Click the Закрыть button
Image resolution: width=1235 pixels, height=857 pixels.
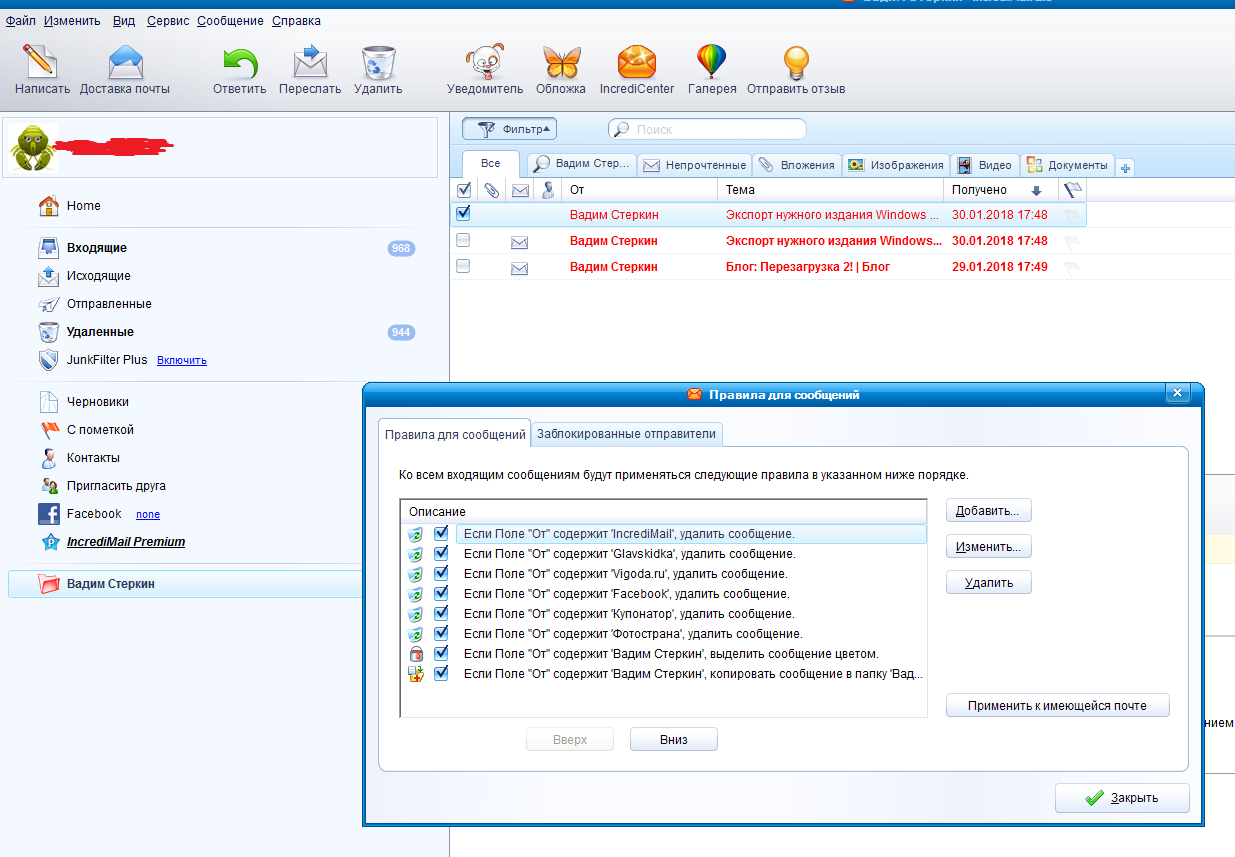[x=1122, y=798]
